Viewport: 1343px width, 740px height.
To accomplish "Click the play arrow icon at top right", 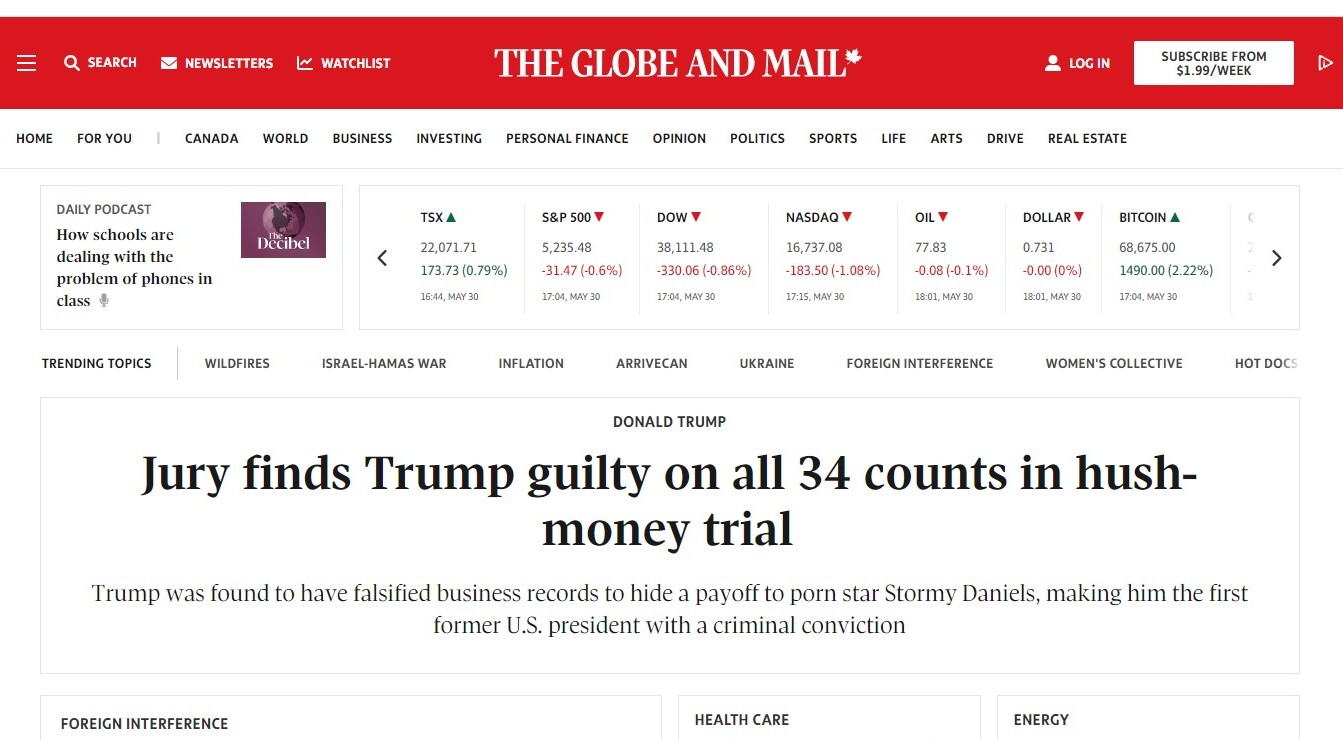I will coord(1326,63).
